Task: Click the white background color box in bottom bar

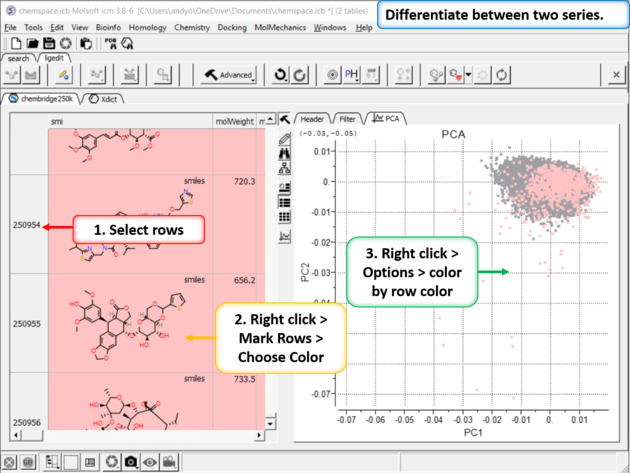Action: (x=71, y=462)
